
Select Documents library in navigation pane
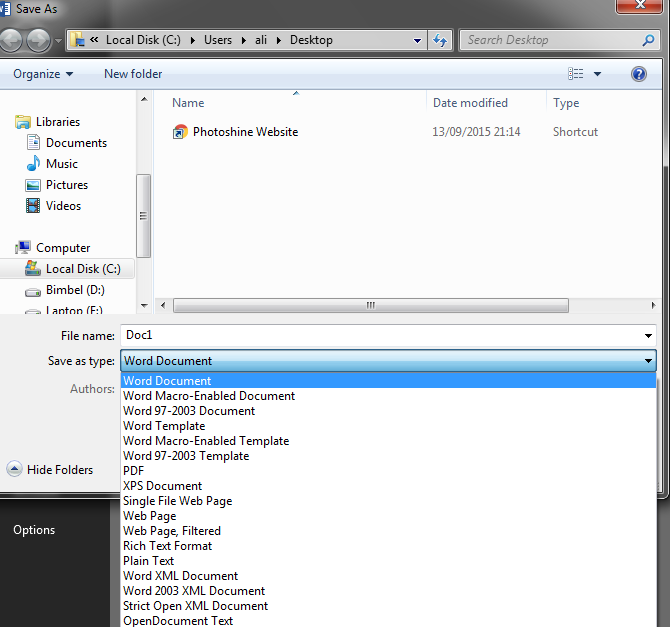pyautogui.click(x=76, y=143)
